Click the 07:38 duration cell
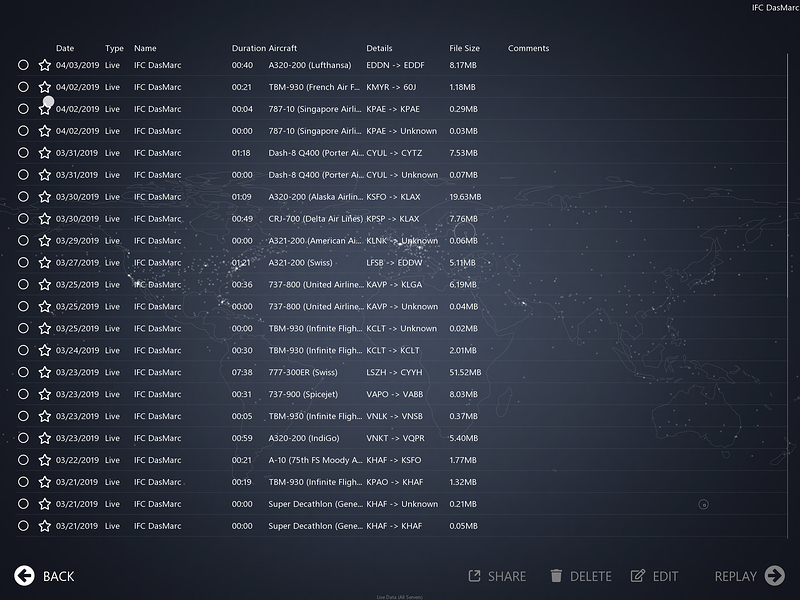The image size is (800, 600). [242, 372]
